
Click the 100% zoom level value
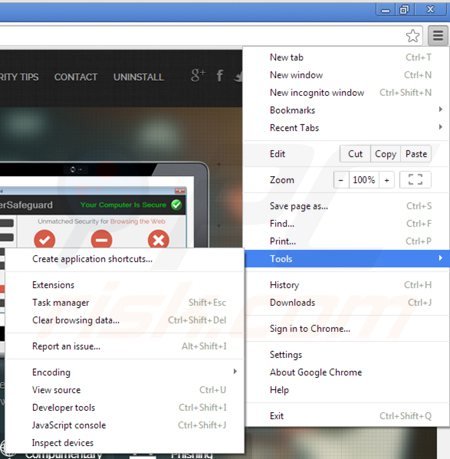[364, 180]
